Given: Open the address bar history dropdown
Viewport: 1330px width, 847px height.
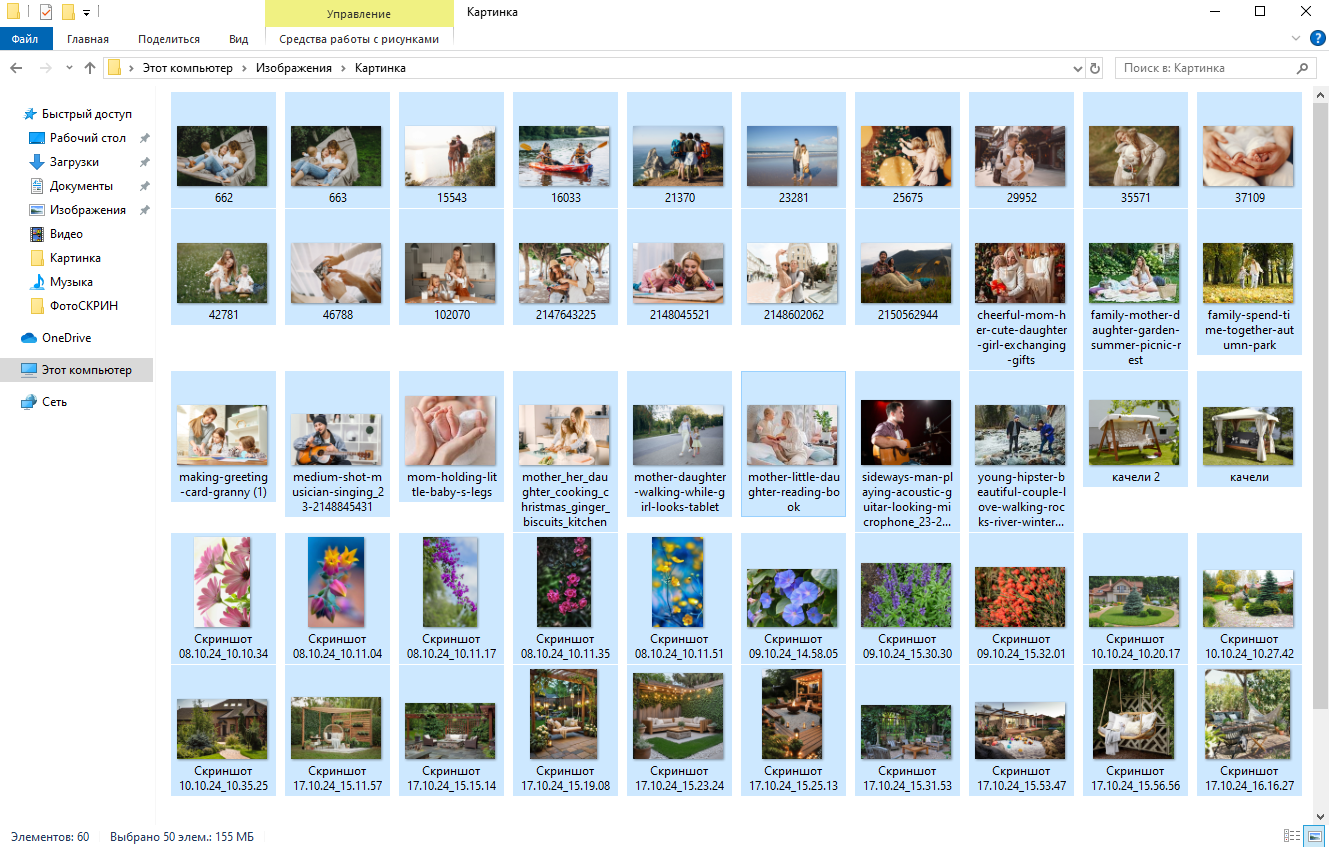Looking at the screenshot, I should click(x=1077, y=68).
